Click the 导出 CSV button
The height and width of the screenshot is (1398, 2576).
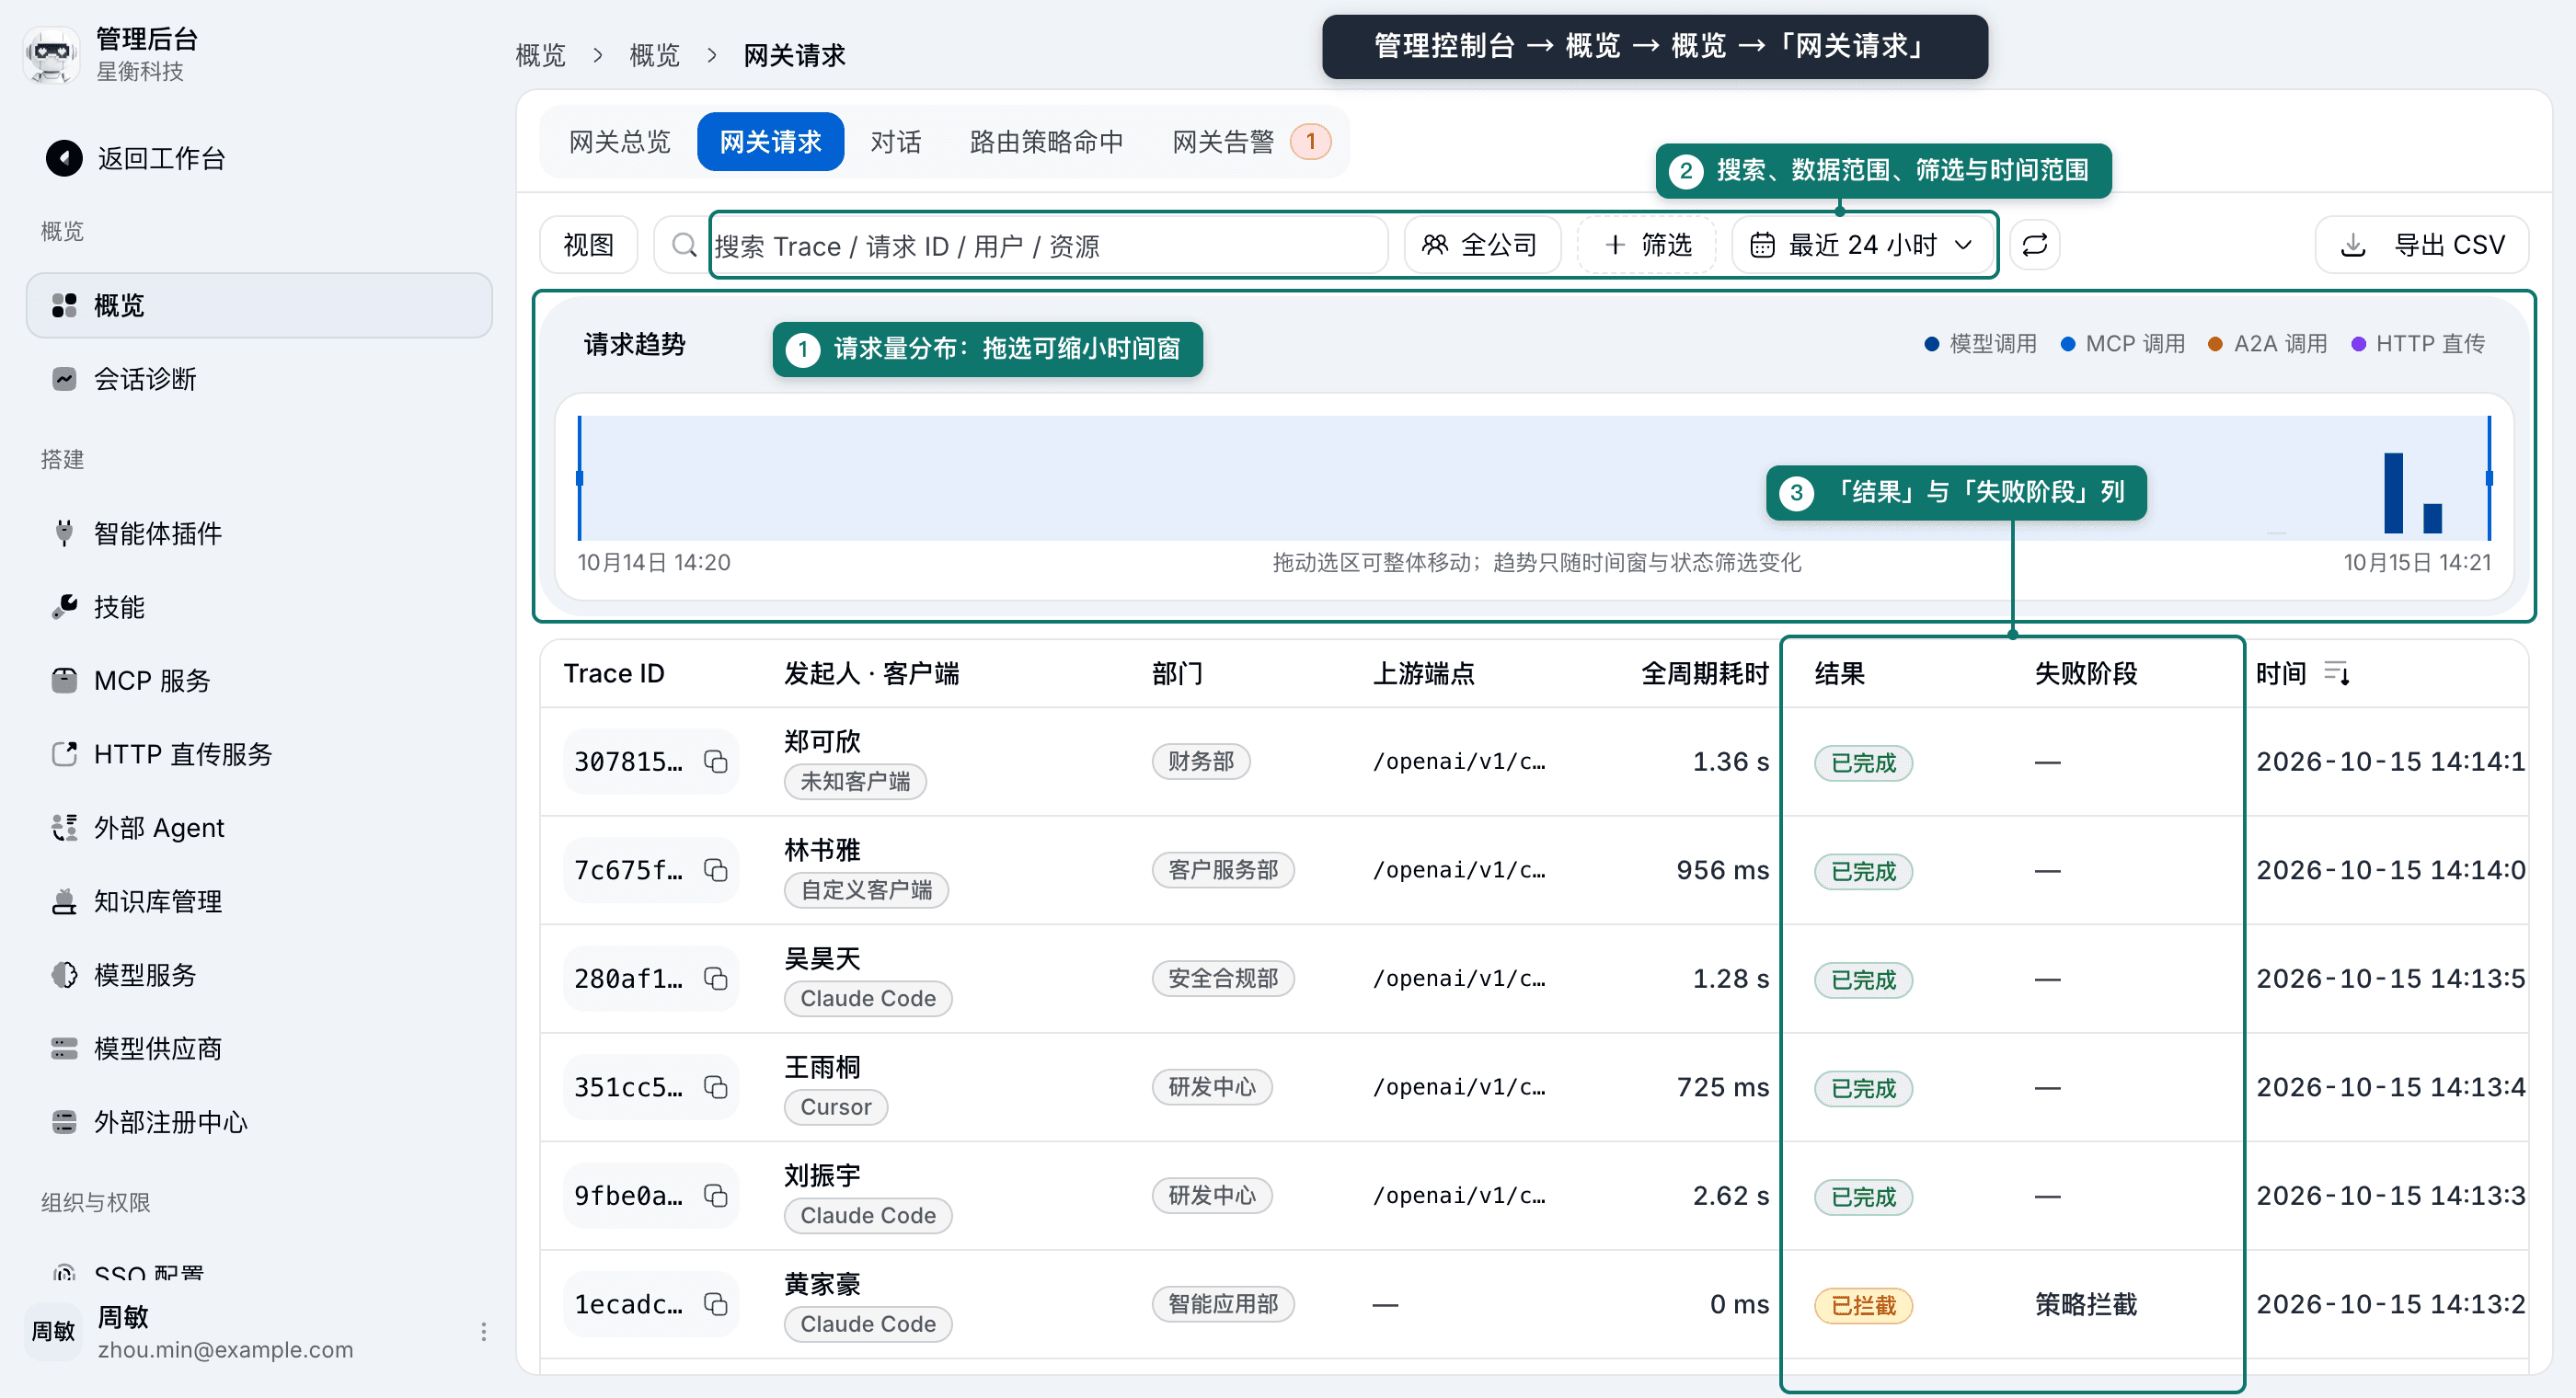click(x=2422, y=245)
